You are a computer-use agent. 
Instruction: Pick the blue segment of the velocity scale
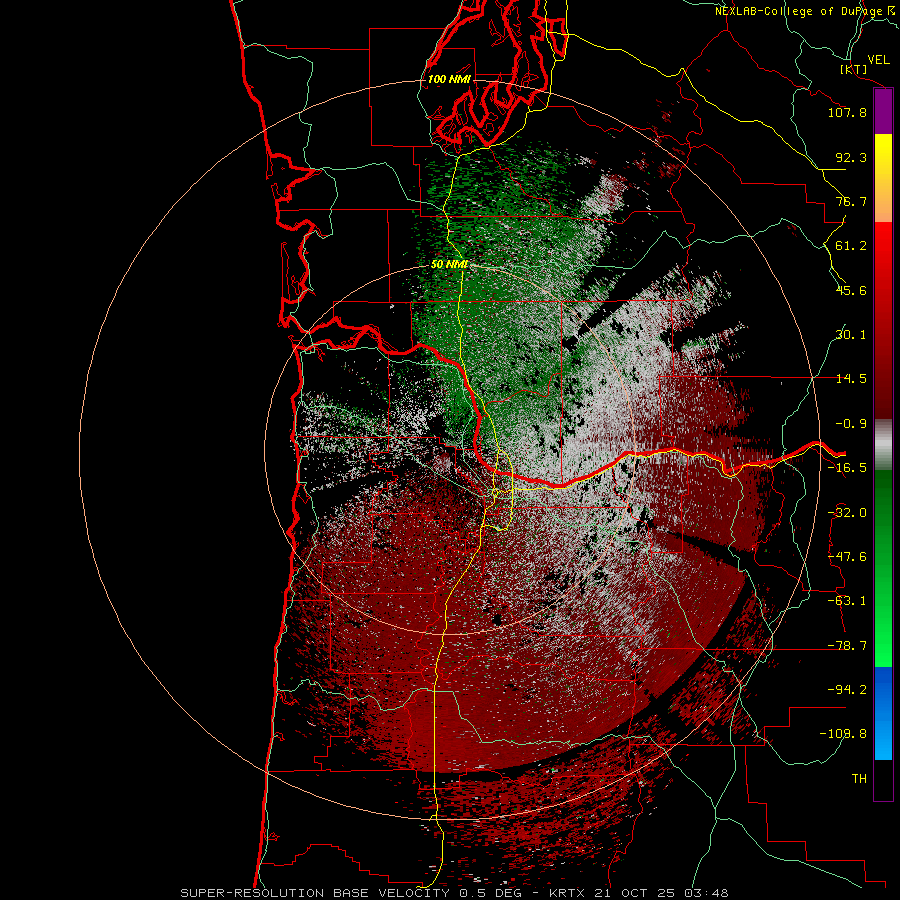[x=883, y=713]
